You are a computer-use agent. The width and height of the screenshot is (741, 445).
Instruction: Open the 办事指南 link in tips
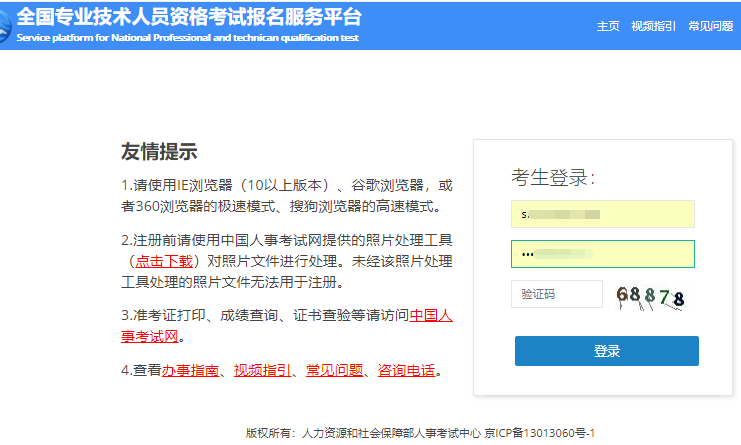189,371
